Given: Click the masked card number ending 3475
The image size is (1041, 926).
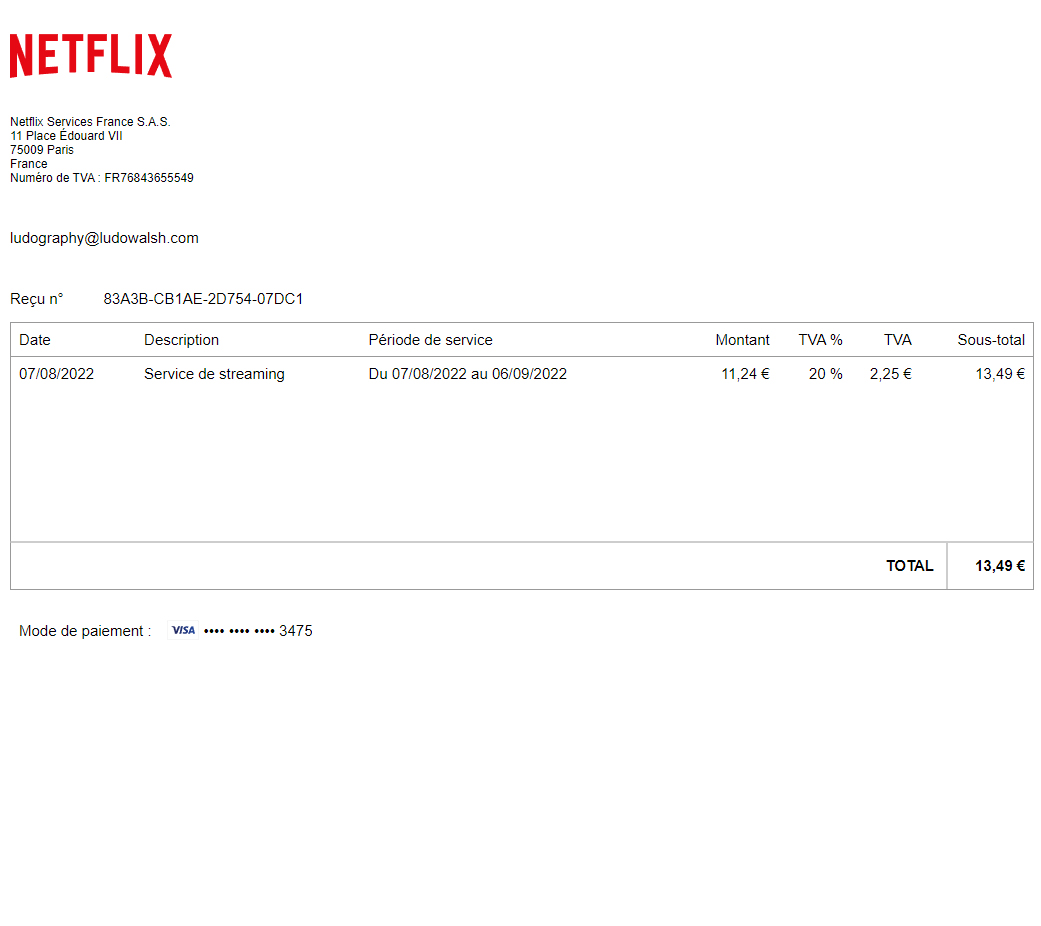Looking at the screenshot, I should coord(258,631).
